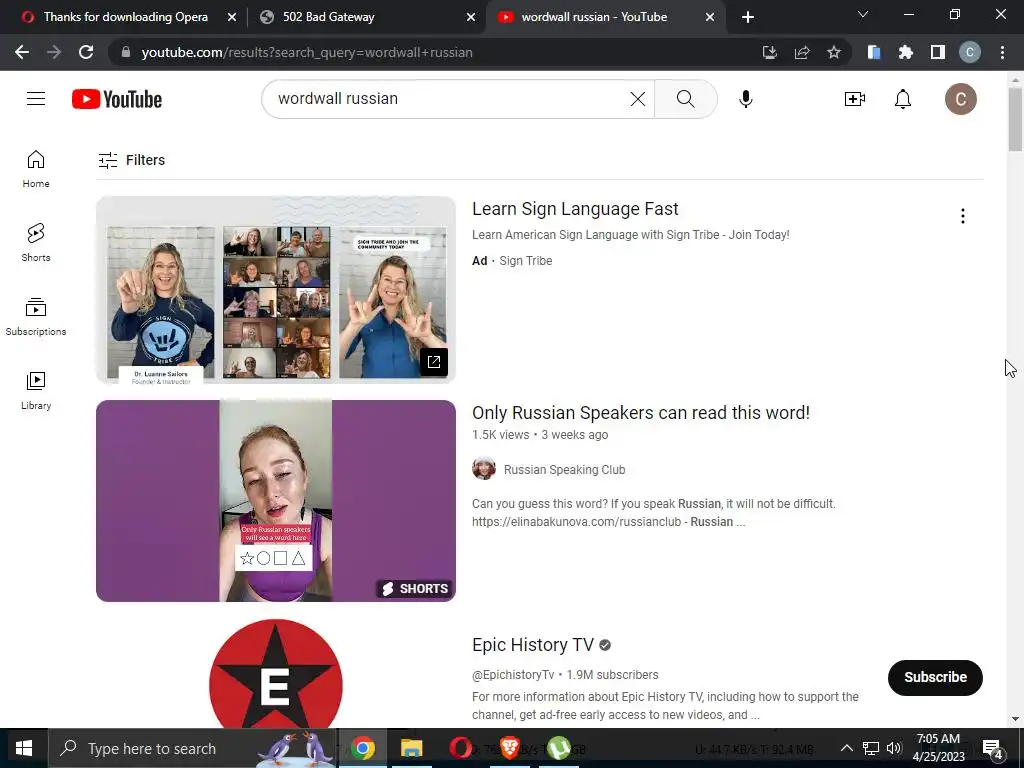Open File Explorer from the taskbar
The height and width of the screenshot is (768, 1024).
pyautogui.click(x=411, y=748)
